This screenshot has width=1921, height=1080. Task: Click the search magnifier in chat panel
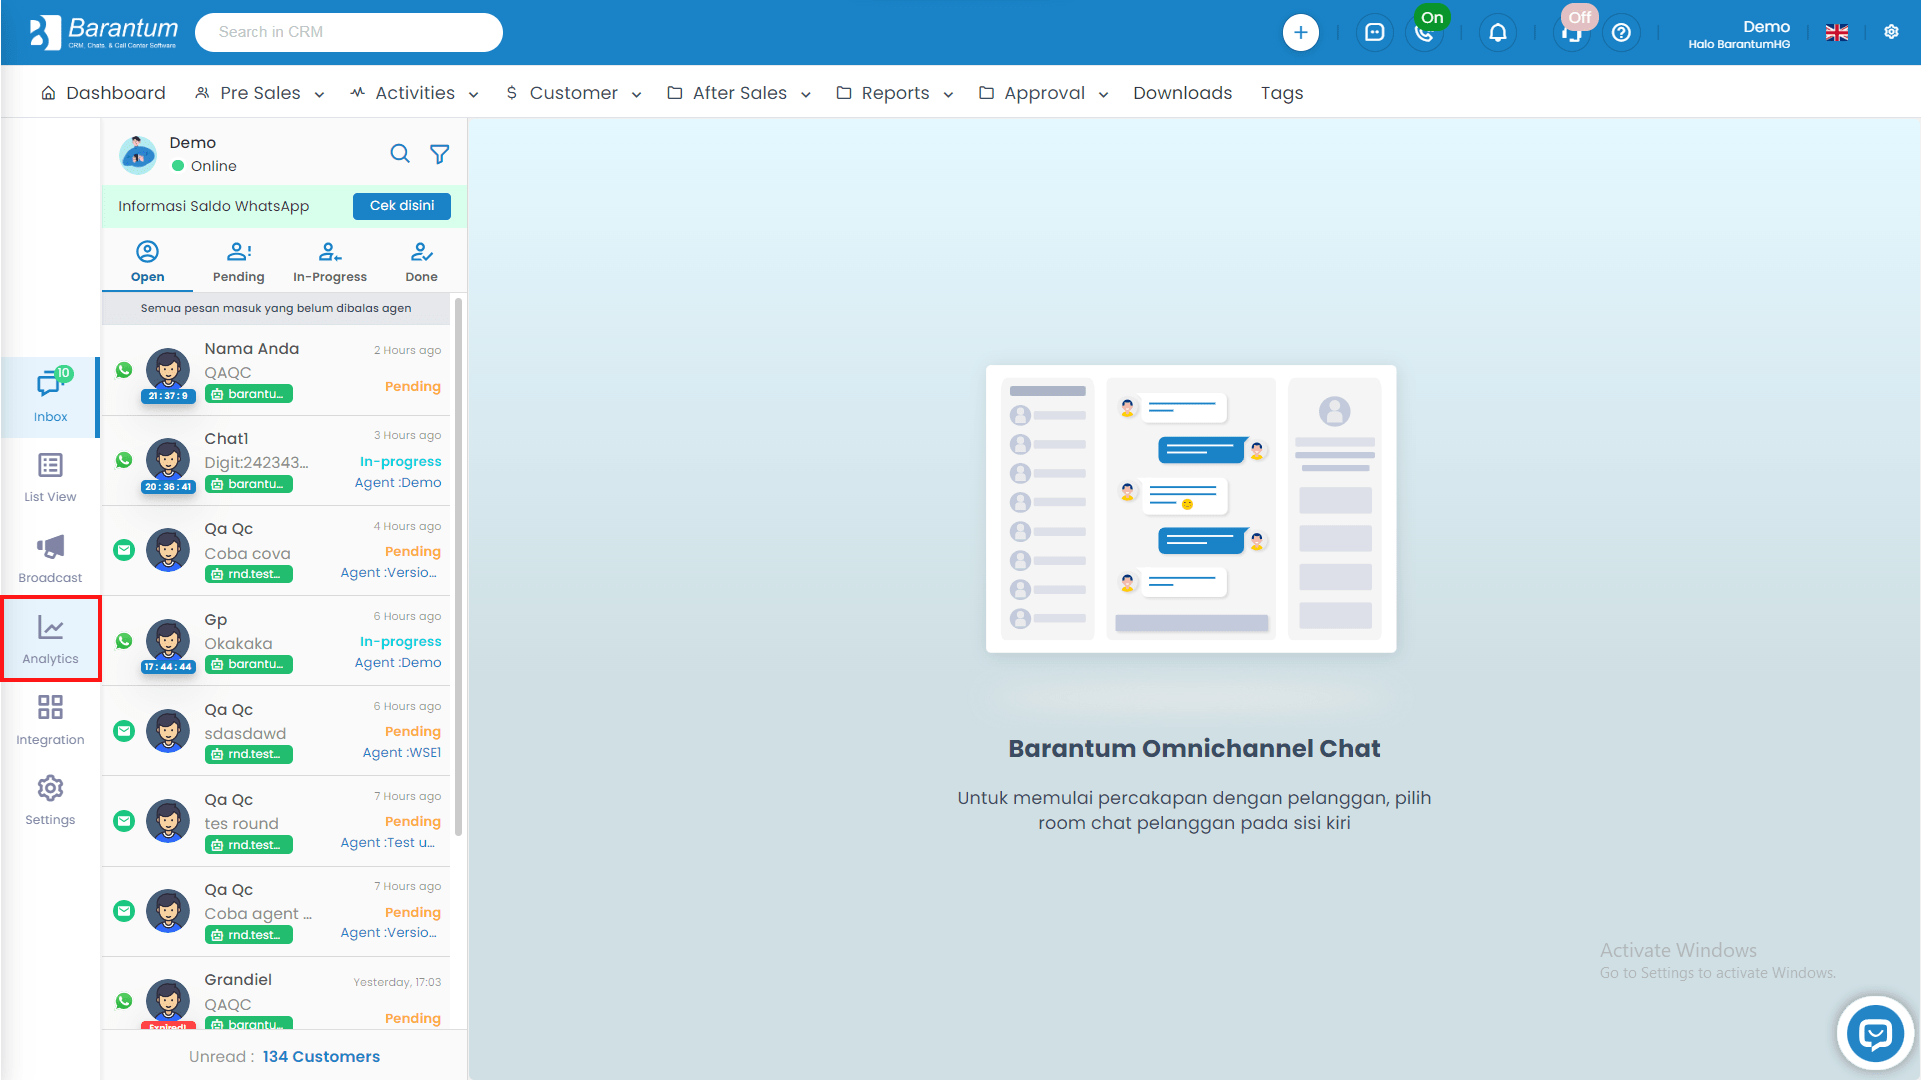[400, 154]
